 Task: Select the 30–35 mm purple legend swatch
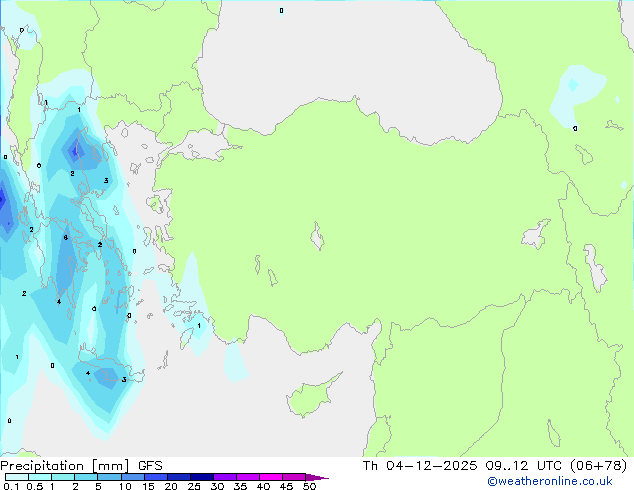tap(224, 477)
